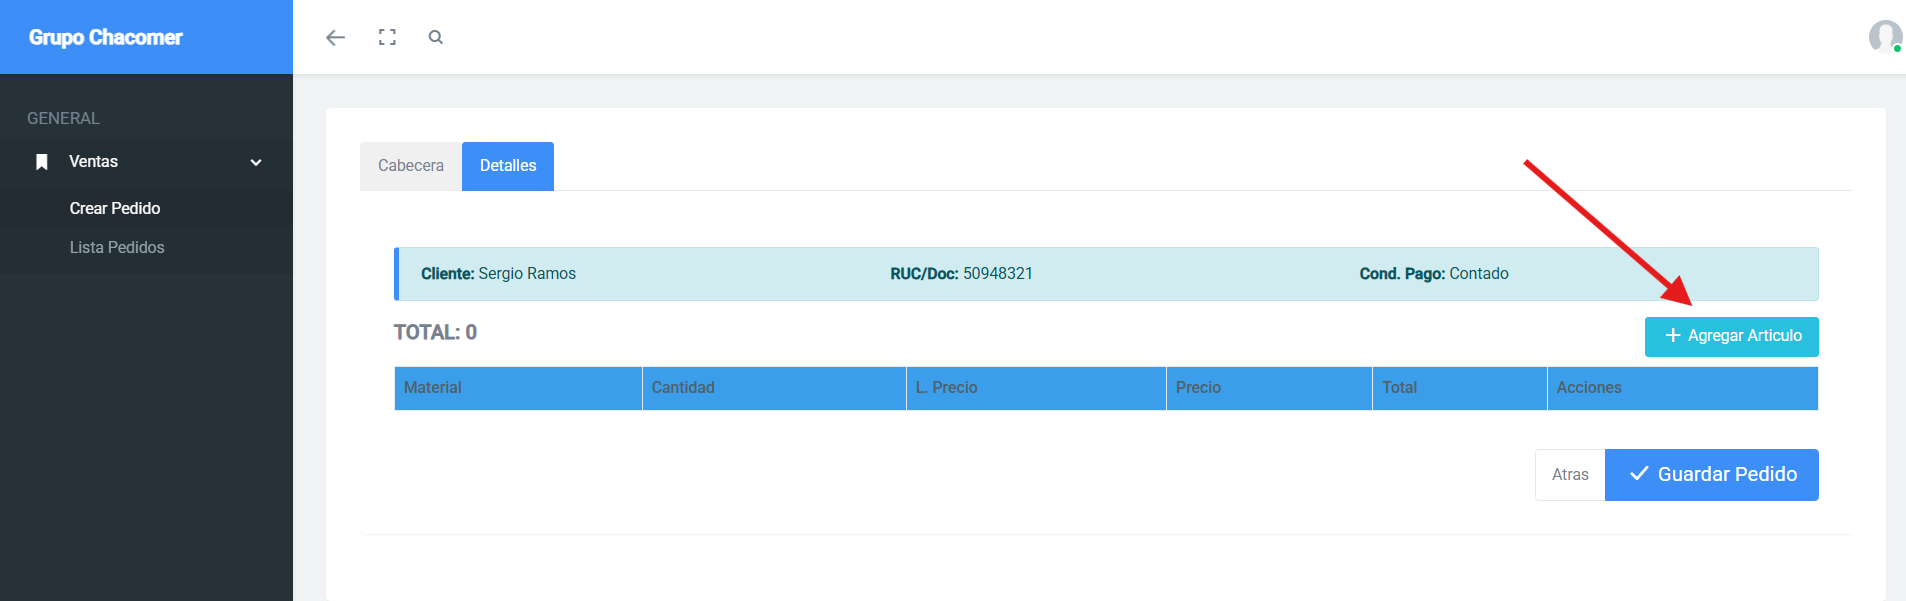This screenshot has height=601, width=1906.
Task: Open Crear Pedido in sidebar
Action: [x=115, y=208]
